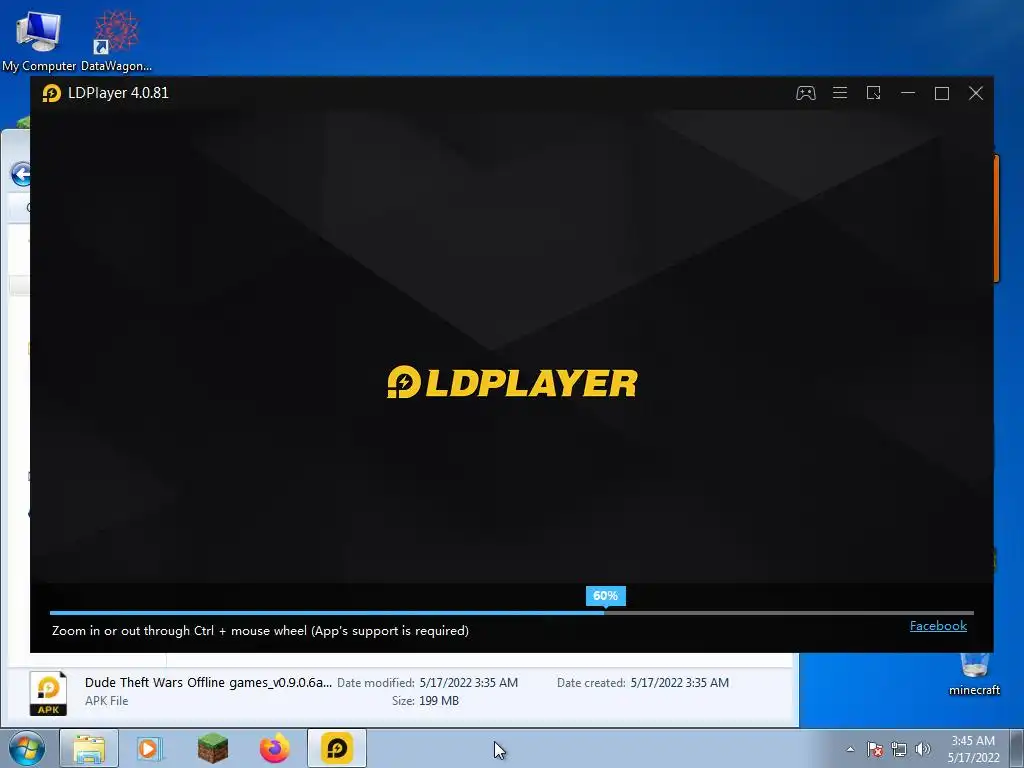Open the minecraft desktop icon

coord(974,674)
